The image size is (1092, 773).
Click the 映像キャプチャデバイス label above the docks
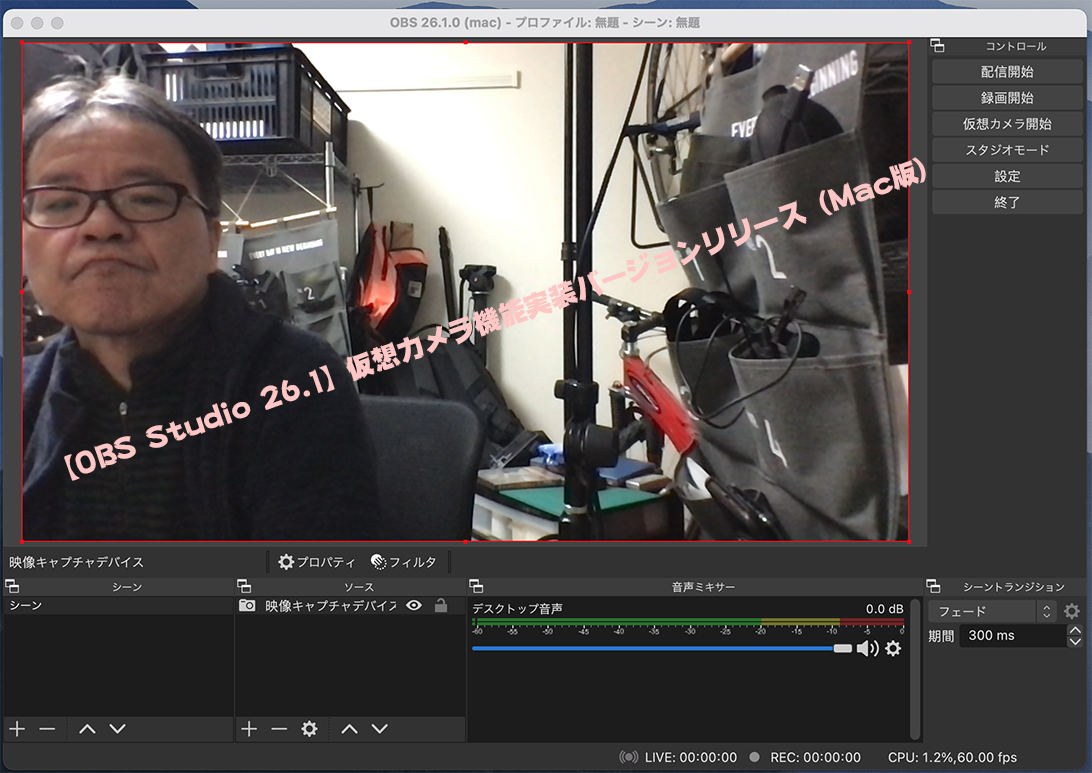pyautogui.click(x=77, y=562)
